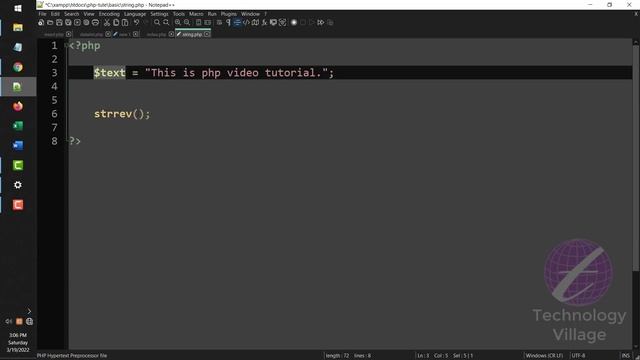Close the string.php tab
Viewport: 640px width, 360px height.
207,34
